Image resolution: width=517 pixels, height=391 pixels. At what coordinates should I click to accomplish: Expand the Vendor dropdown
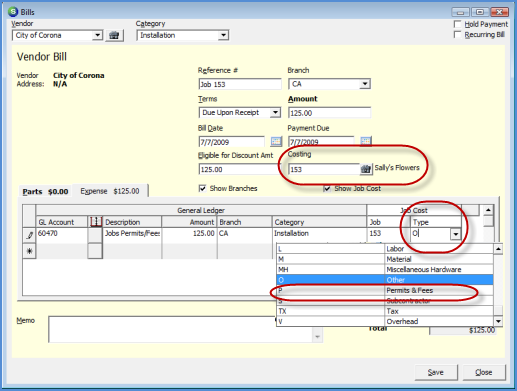pyautogui.click(x=97, y=35)
